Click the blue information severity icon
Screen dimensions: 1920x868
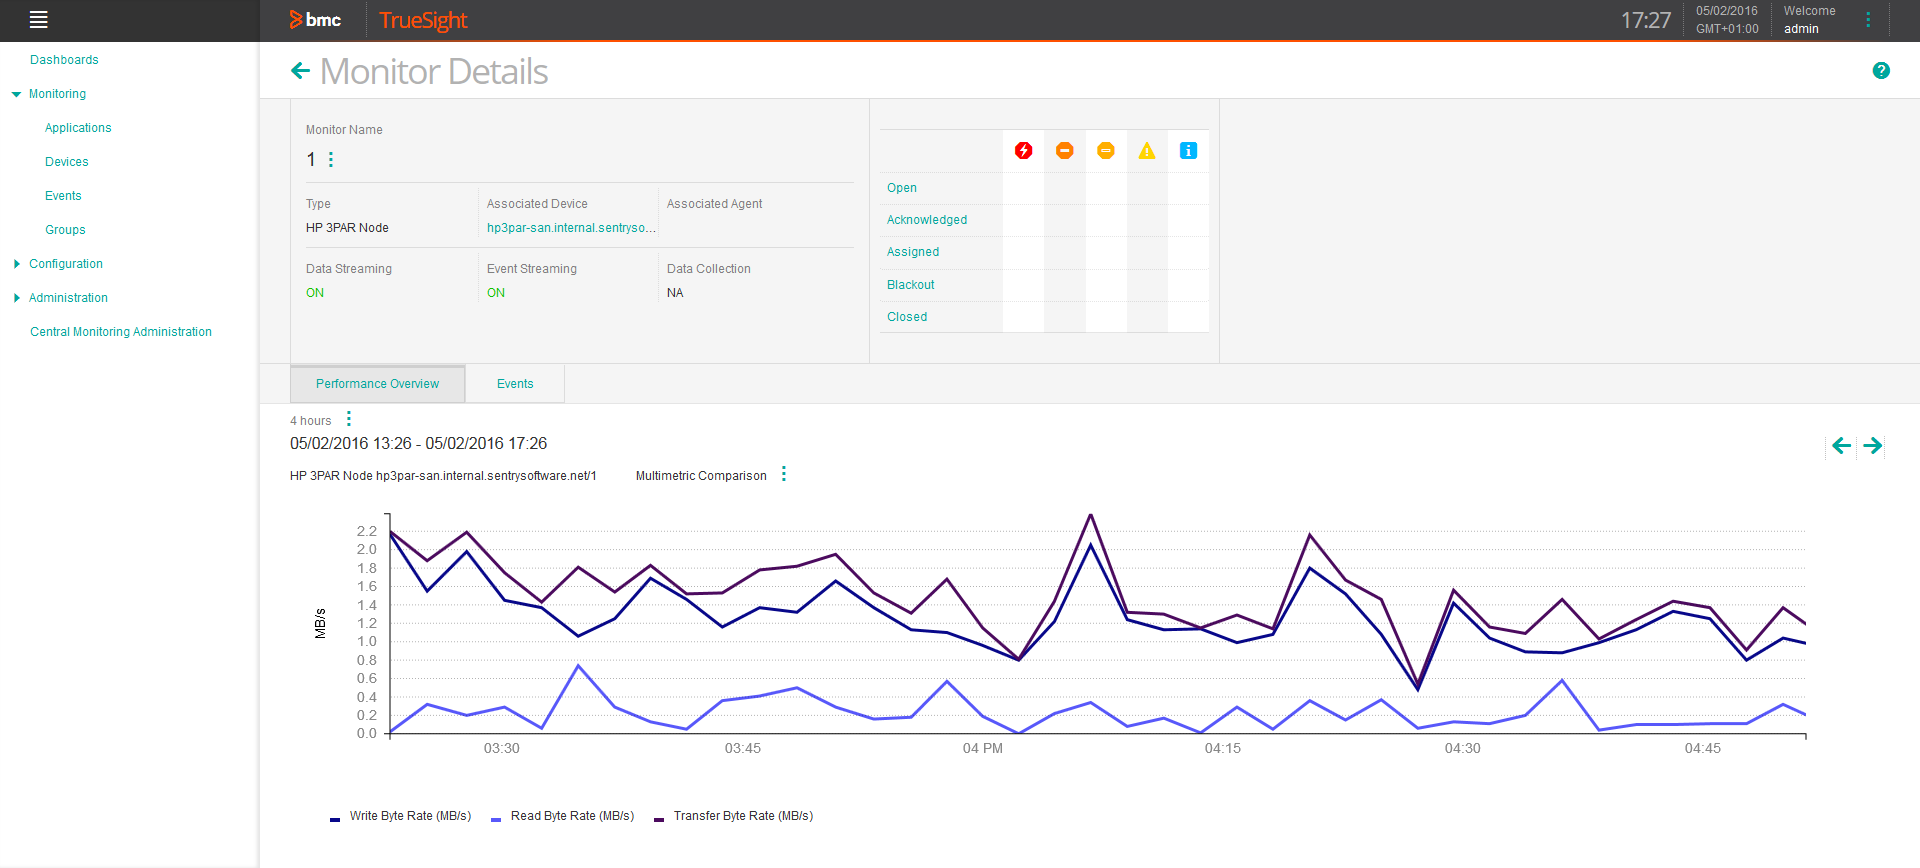(x=1188, y=150)
